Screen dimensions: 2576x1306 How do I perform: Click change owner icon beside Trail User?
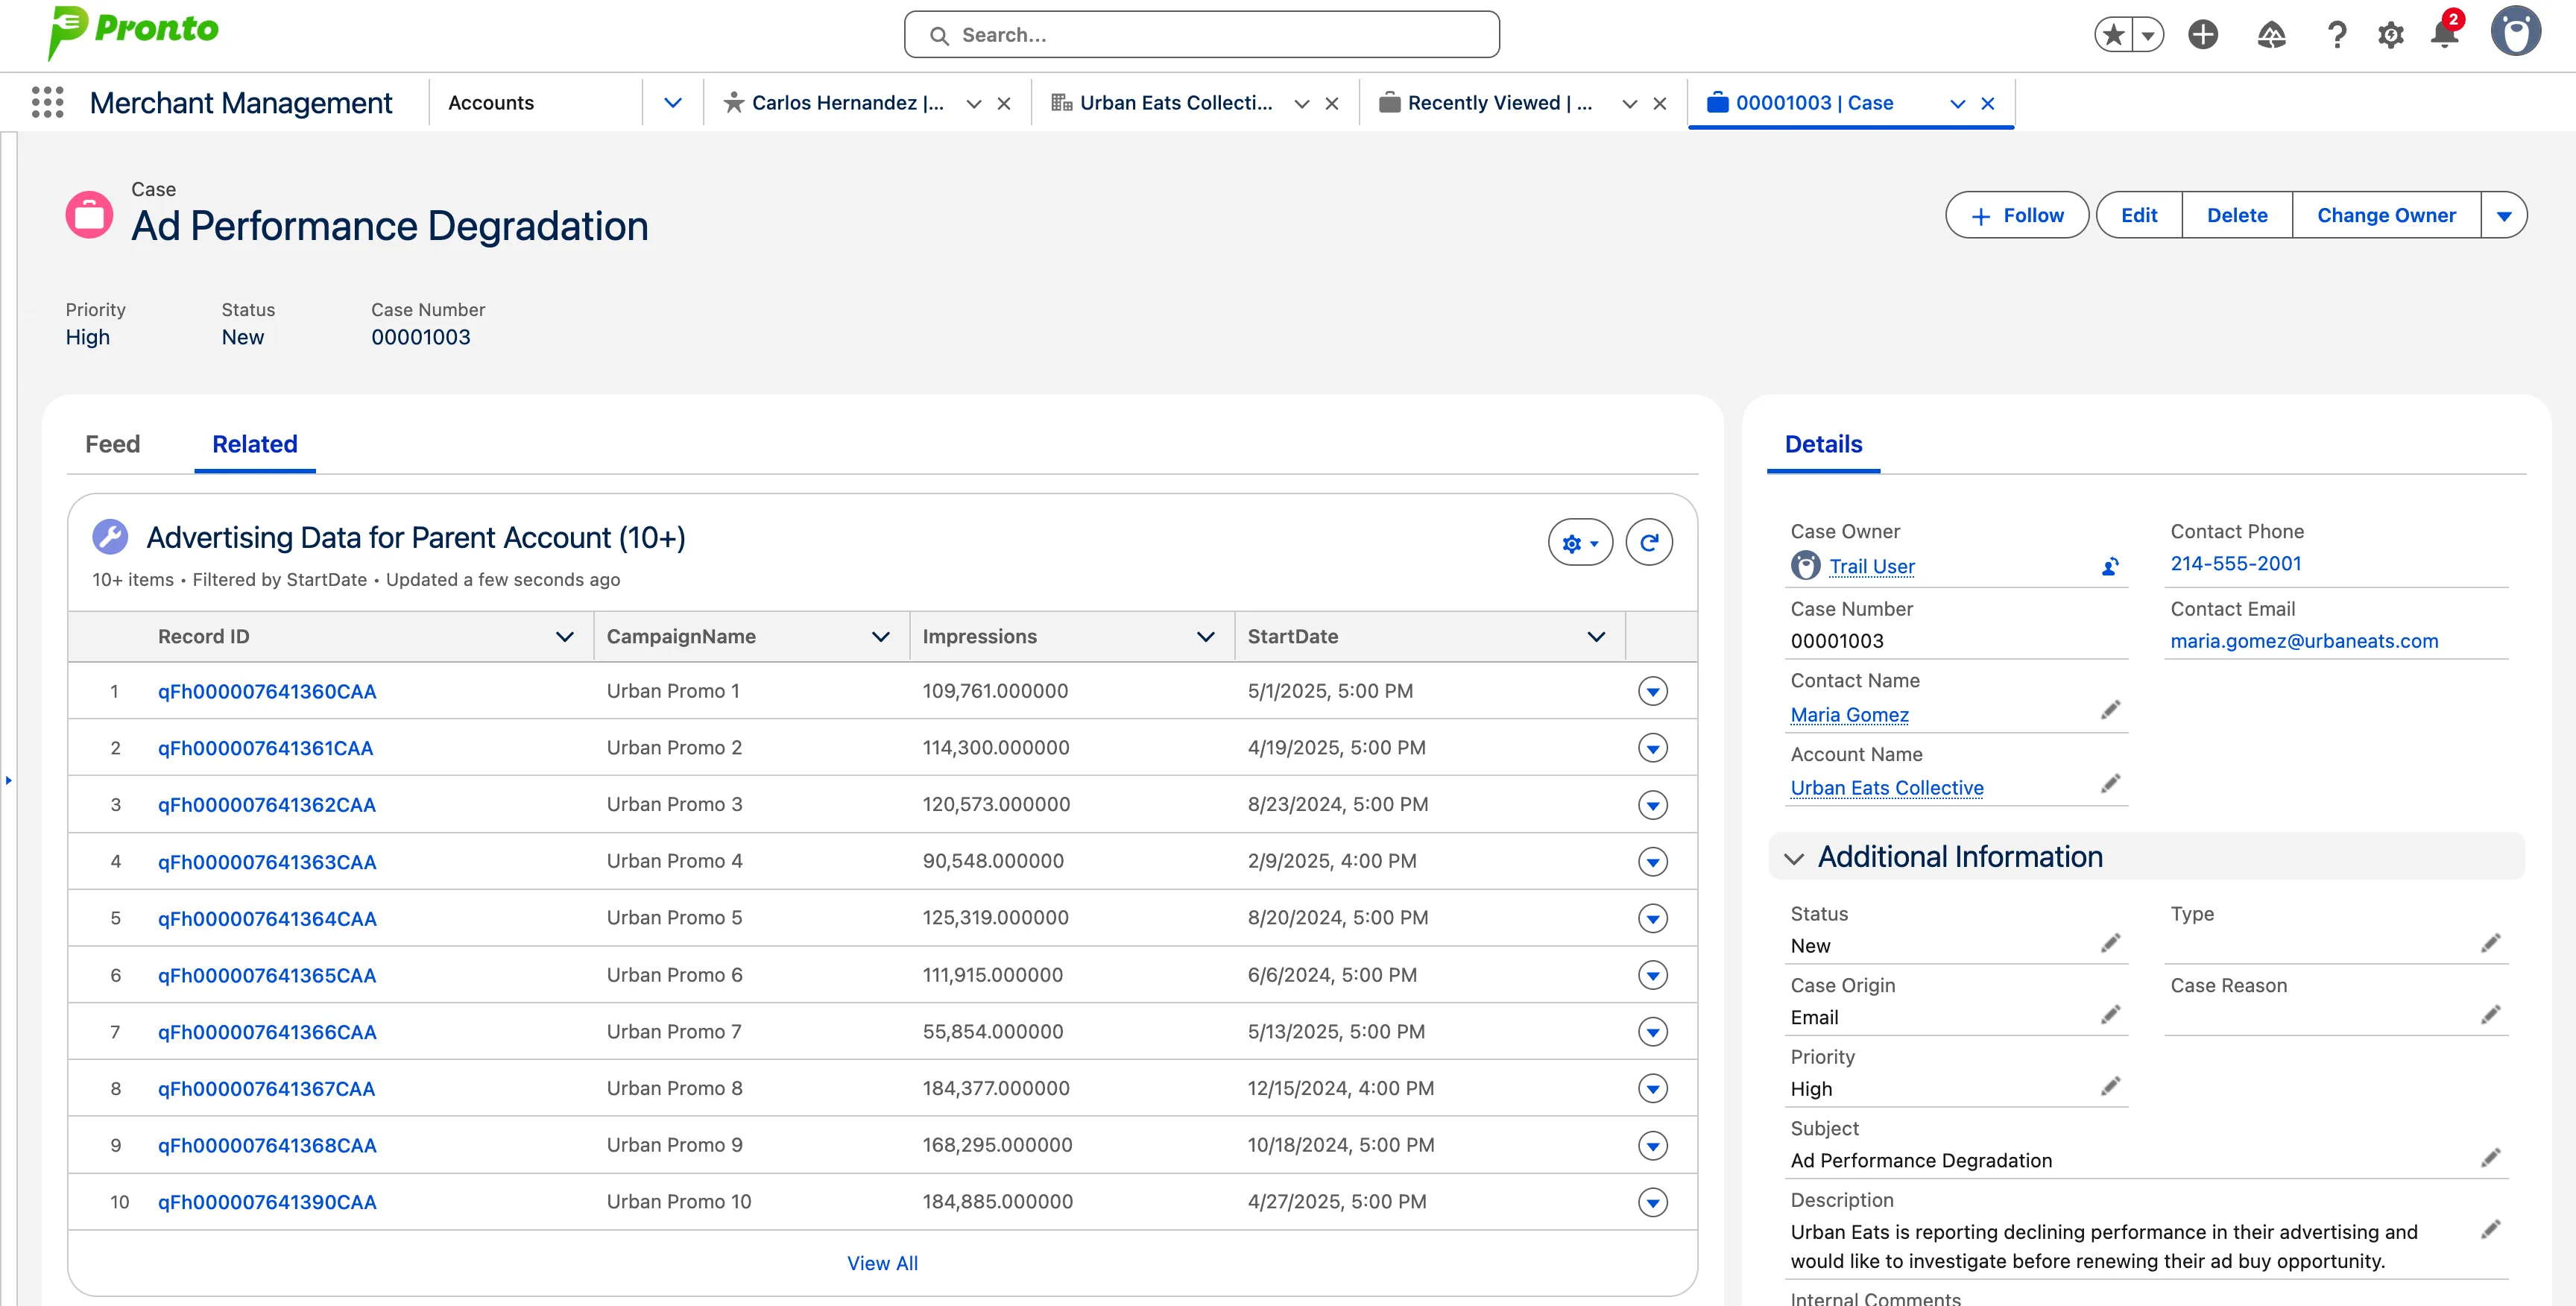[2110, 567]
